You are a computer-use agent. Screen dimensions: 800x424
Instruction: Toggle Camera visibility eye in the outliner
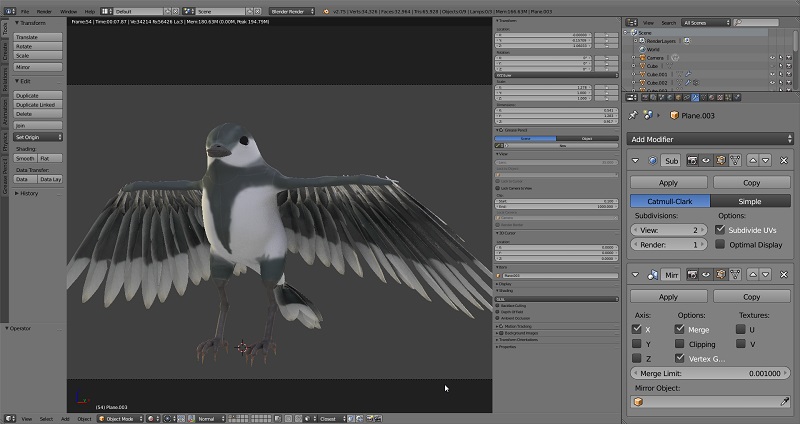click(x=772, y=58)
